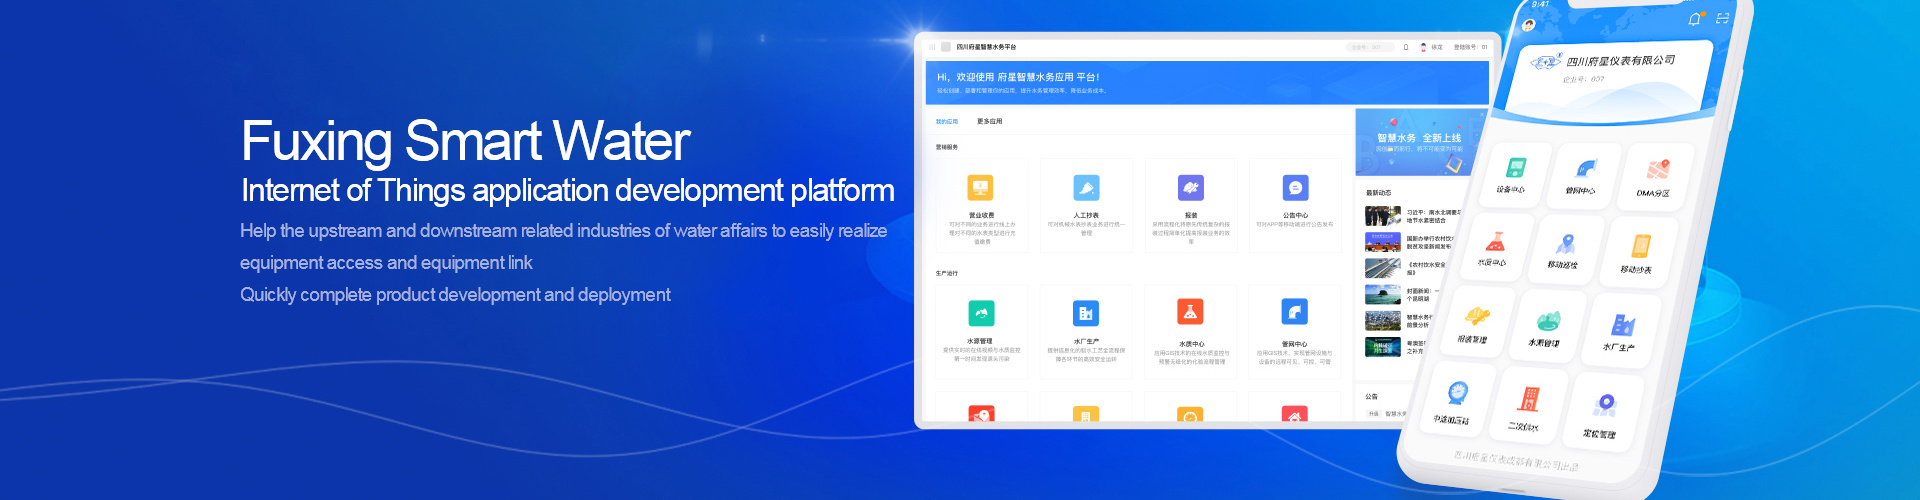Click the welcome banner Hi, 欢迎使用 府星智慧水务应用 平台
The image size is (1920, 500).
point(1207,82)
